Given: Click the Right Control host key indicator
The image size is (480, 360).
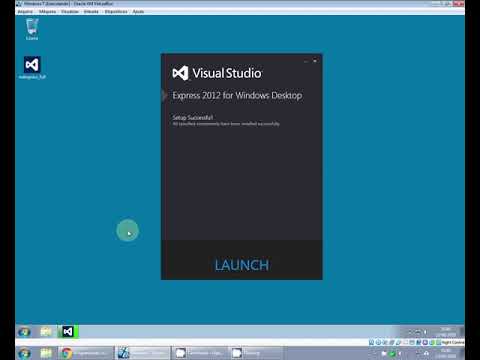Looking at the screenshot, I should 453,342.
